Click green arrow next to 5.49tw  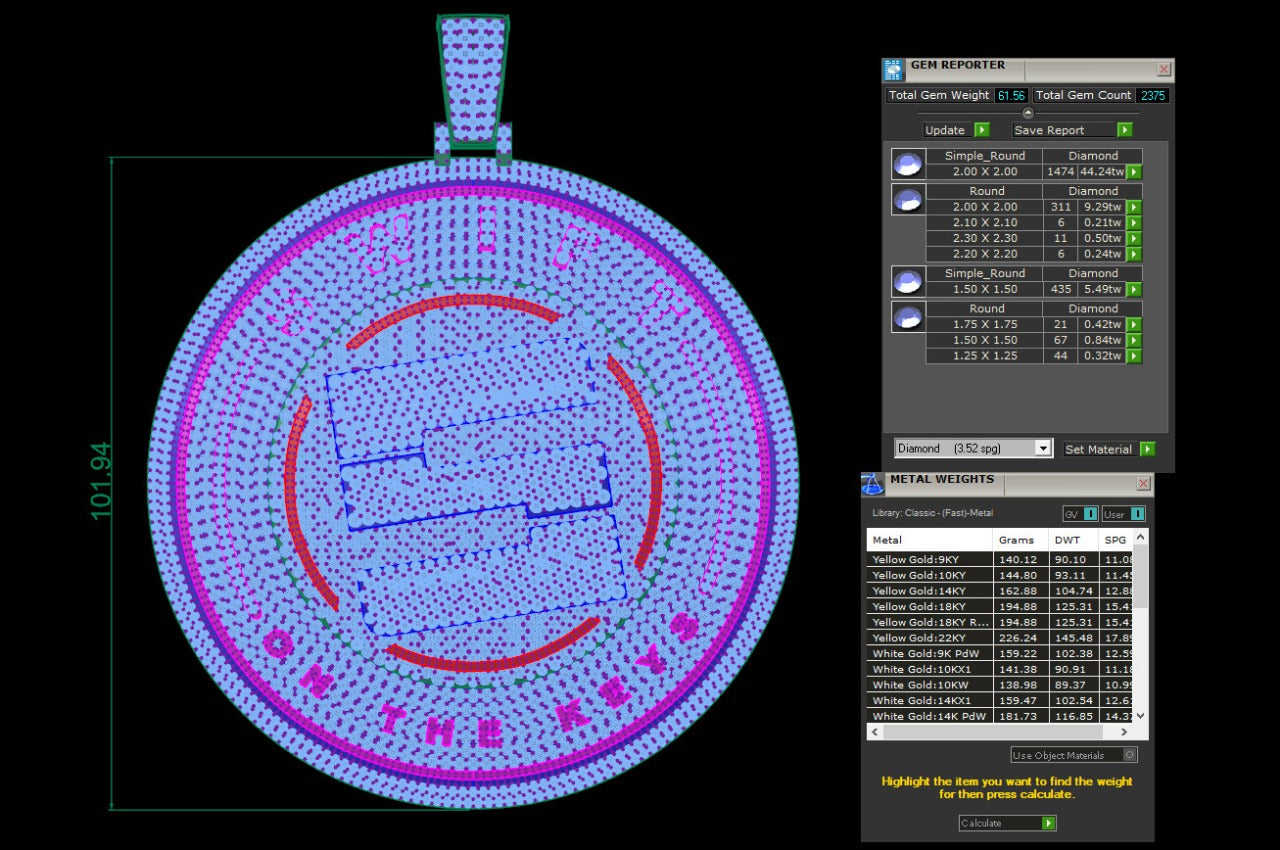(1134, 289)
